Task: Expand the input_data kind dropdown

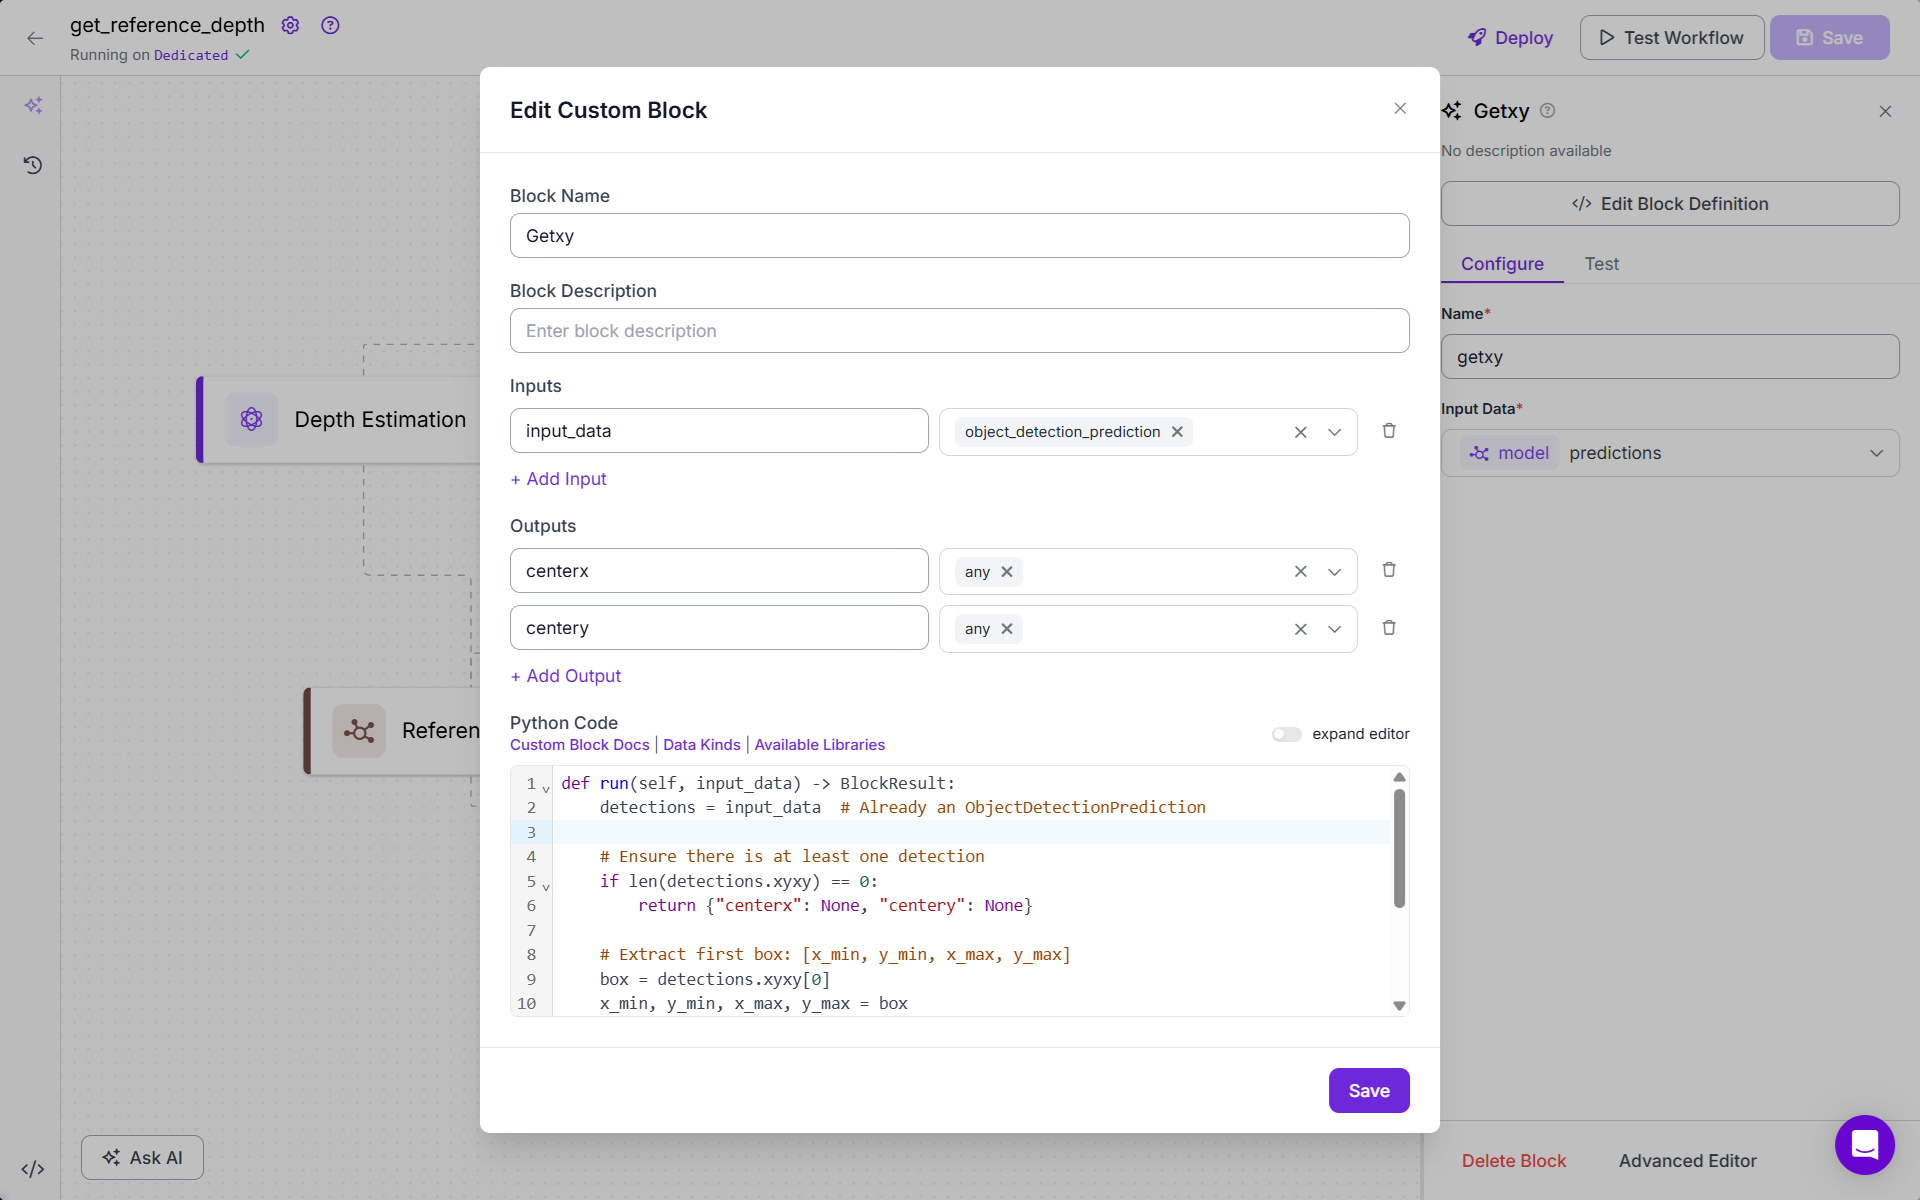Action: 1334,432
